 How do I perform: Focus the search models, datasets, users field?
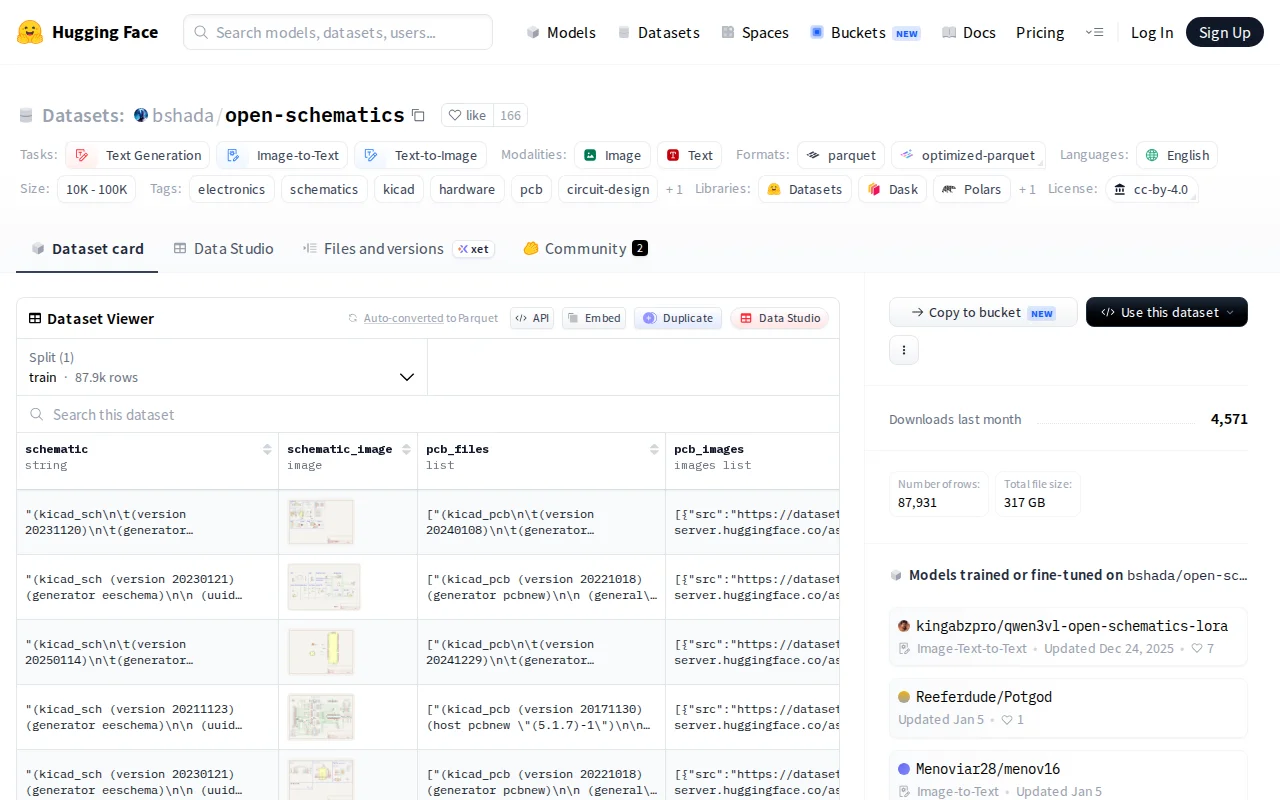coord(338,32)
